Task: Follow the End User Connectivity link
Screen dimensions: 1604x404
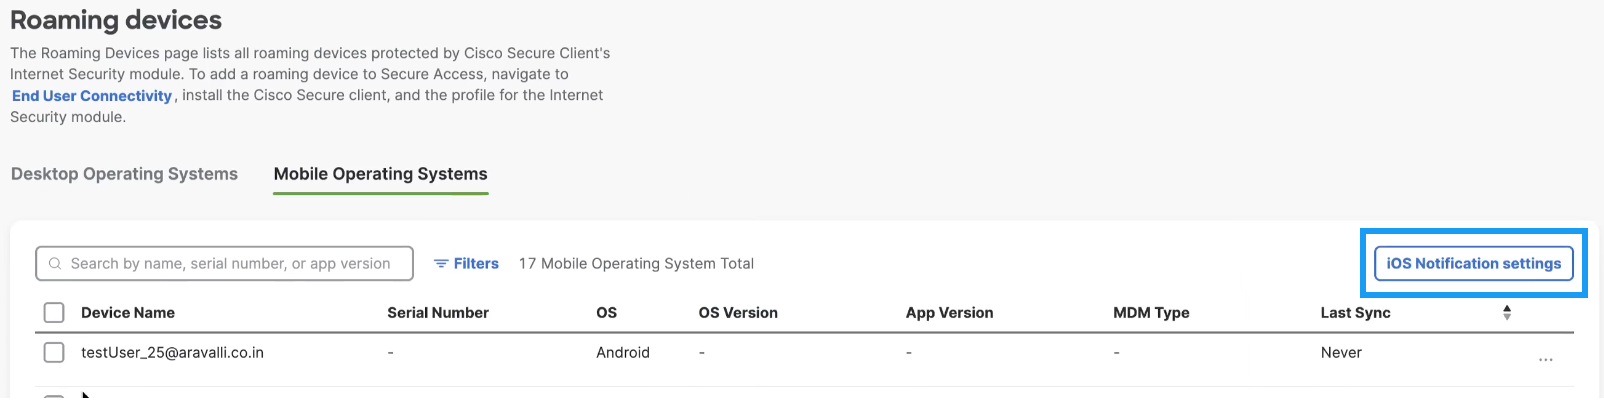Action: 92,96
